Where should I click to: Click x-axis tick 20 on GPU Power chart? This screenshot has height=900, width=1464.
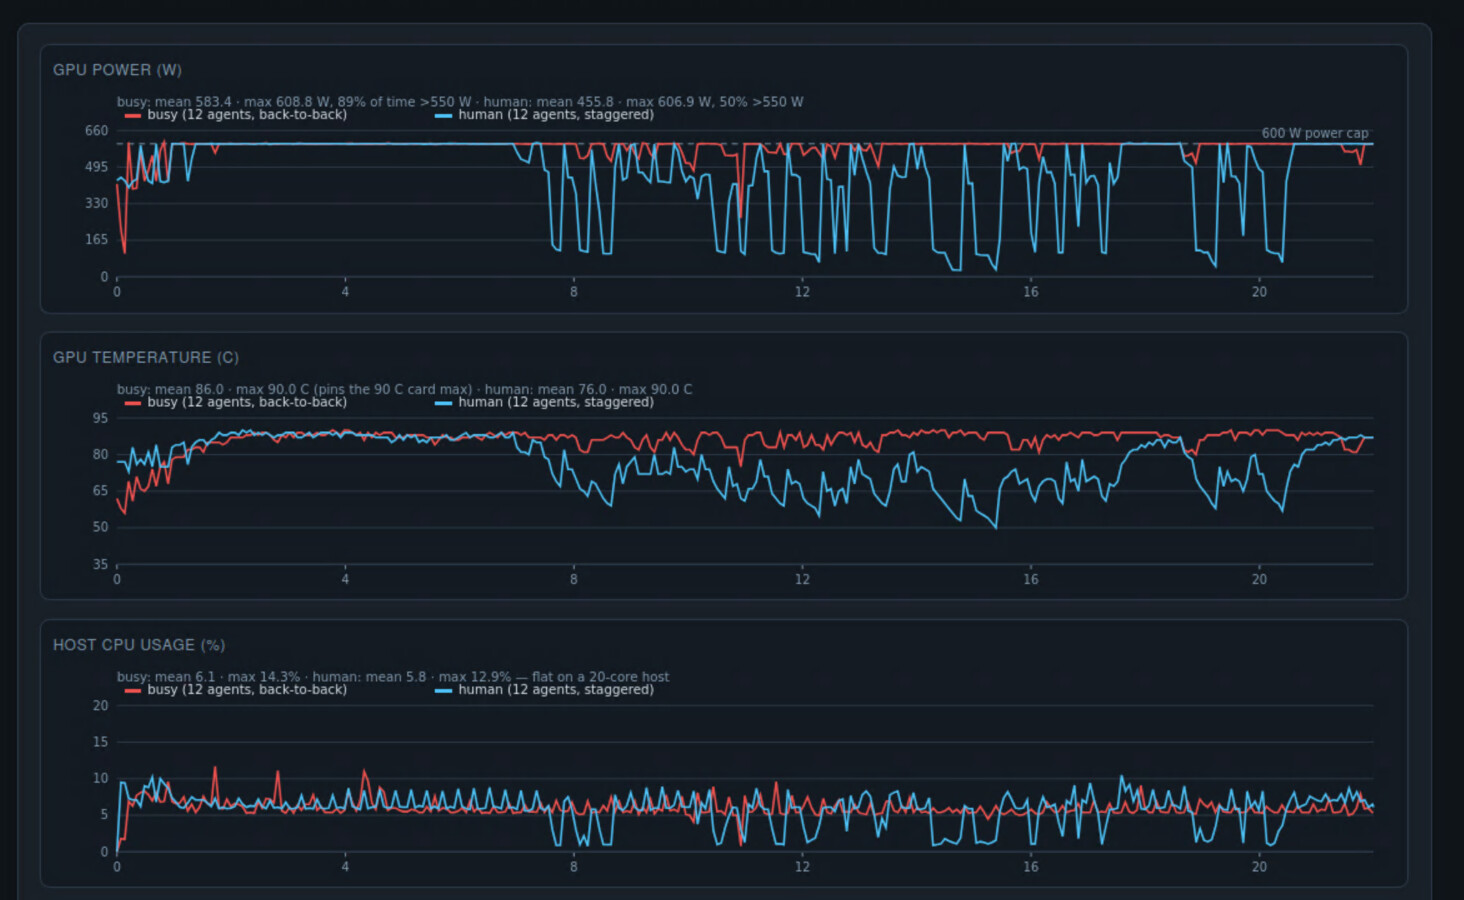tap(1259, 292)
